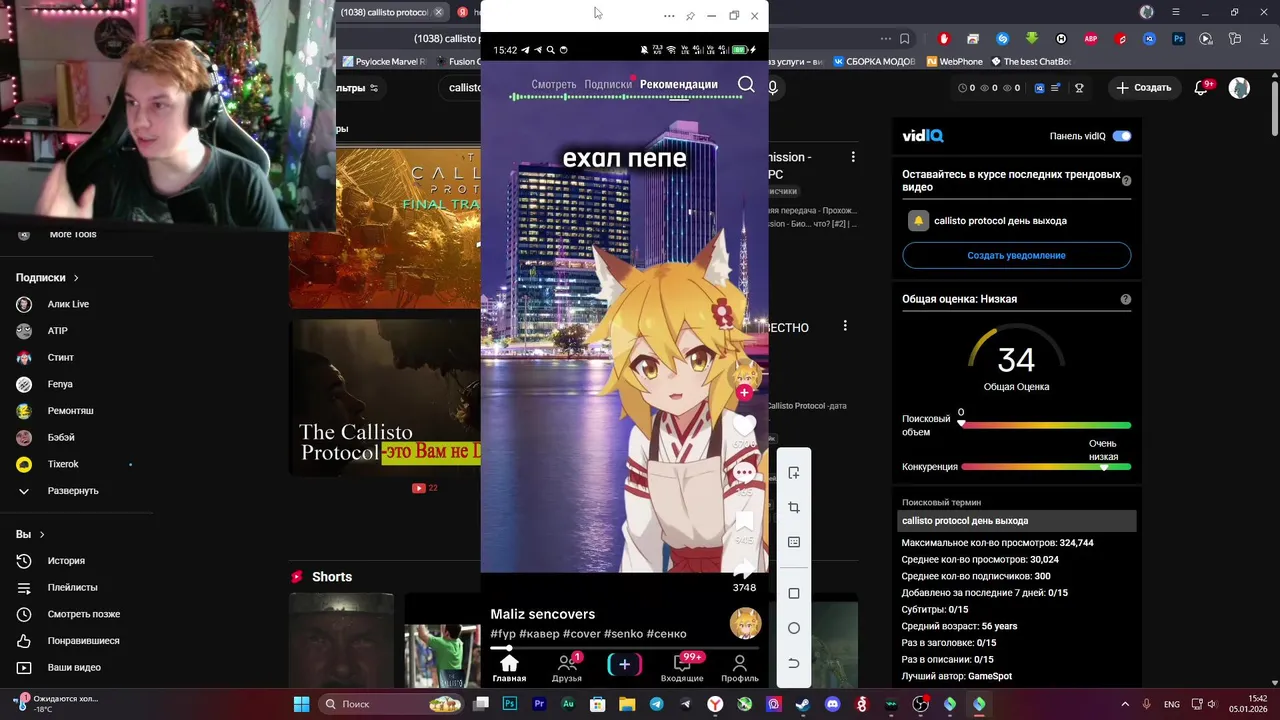
Task: Tap the plus create button in TikTok
Action: coord(625,664)
